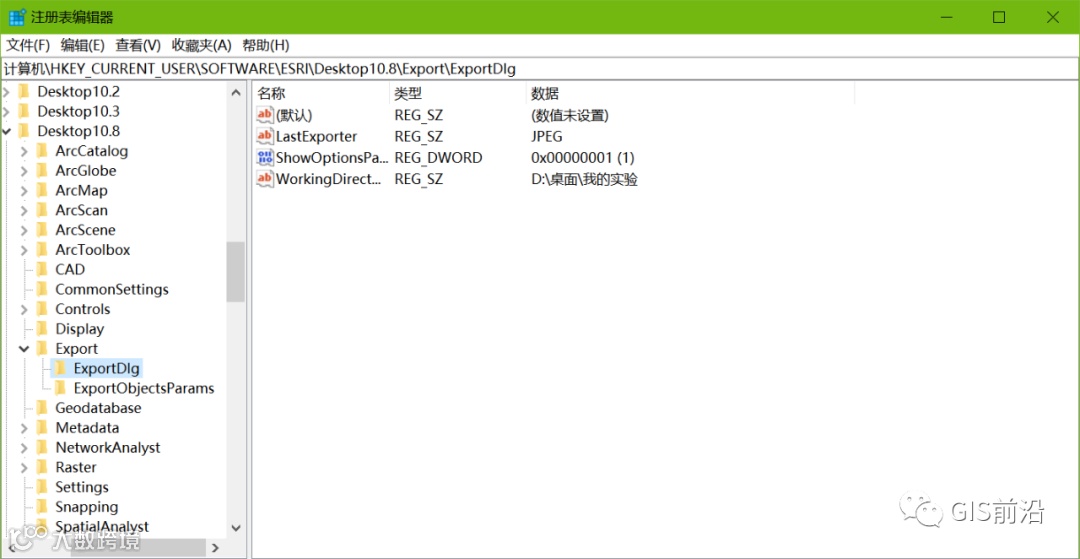Image resolution: width=1080 pixels, height=559 pixels.
Task: Select the WorkingDirect... value name
Action: (329, 180)
